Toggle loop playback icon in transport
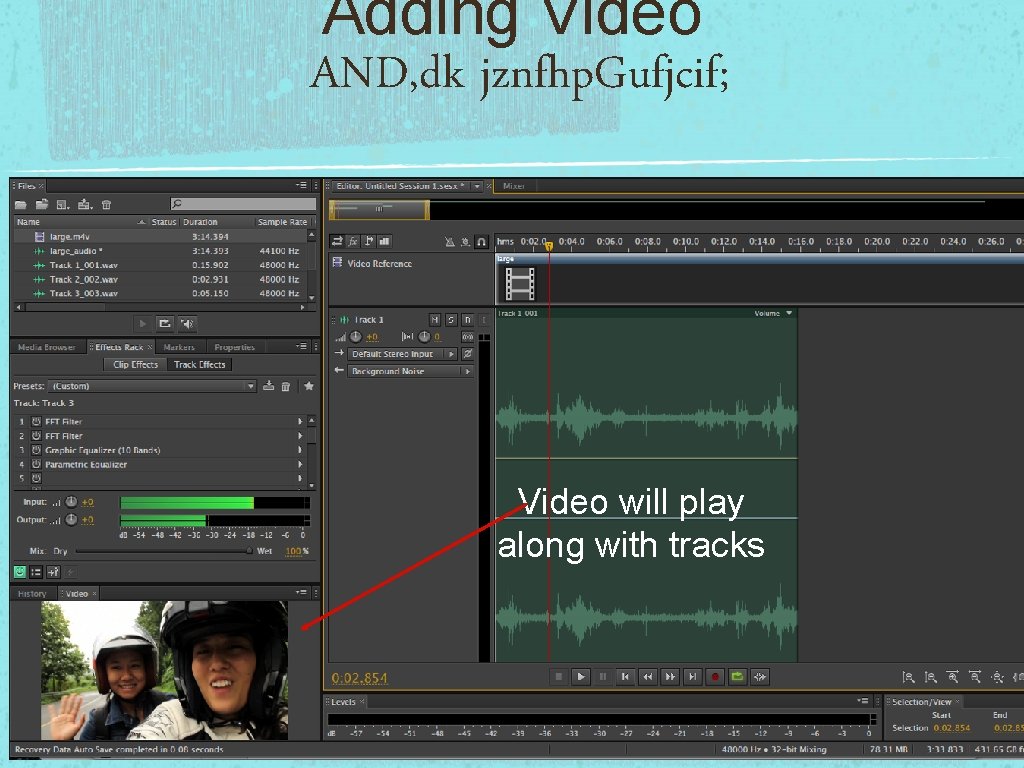 pos(737,677)
